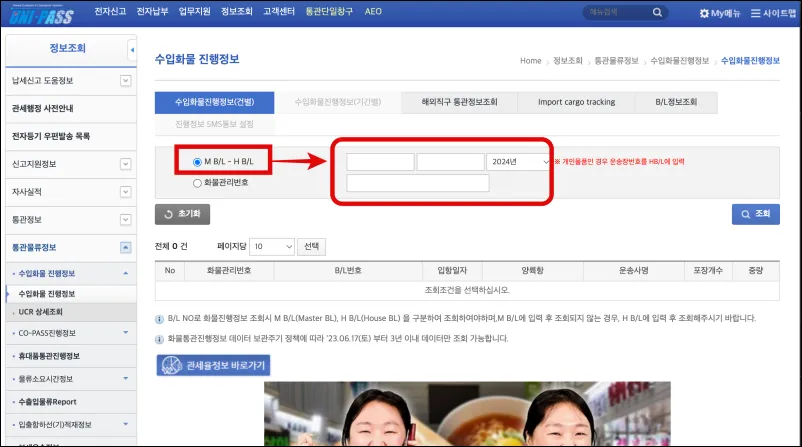This screenshot has width=802, height=447.
Task: Expand 납세신고 도움정보 menu
Action: point(125,81)
